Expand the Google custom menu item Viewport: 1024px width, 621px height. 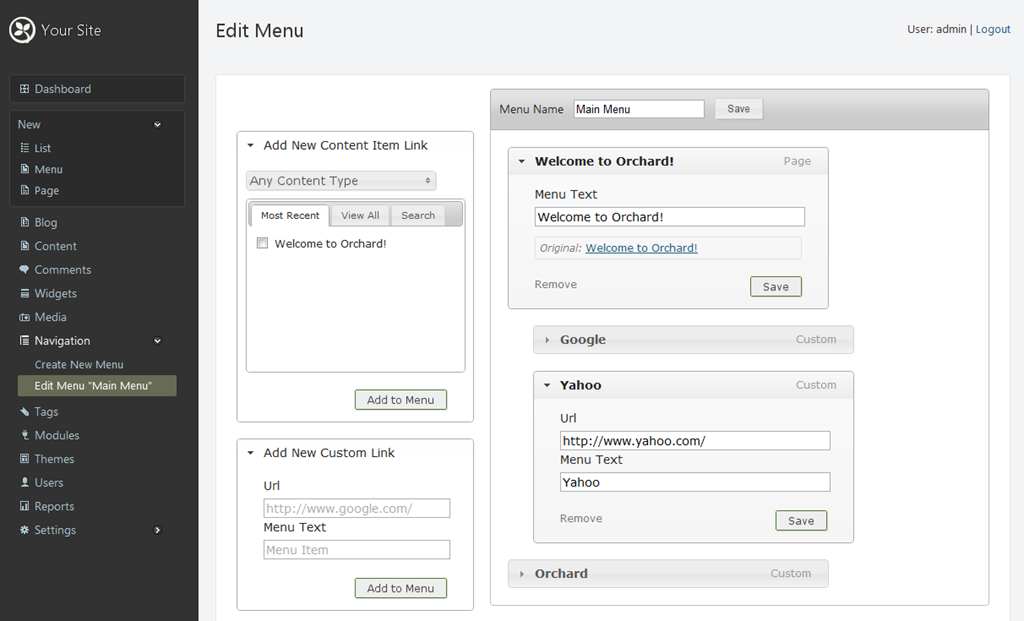[x=547, y=340]
